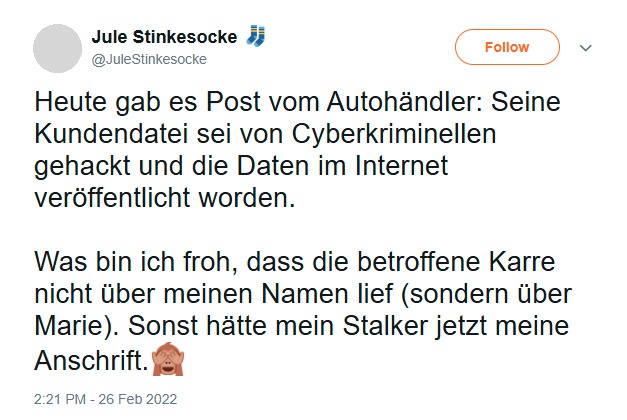The image size is (627, 420).
Task: Click the socks emoji beside the name
Action: pos(257,37)
